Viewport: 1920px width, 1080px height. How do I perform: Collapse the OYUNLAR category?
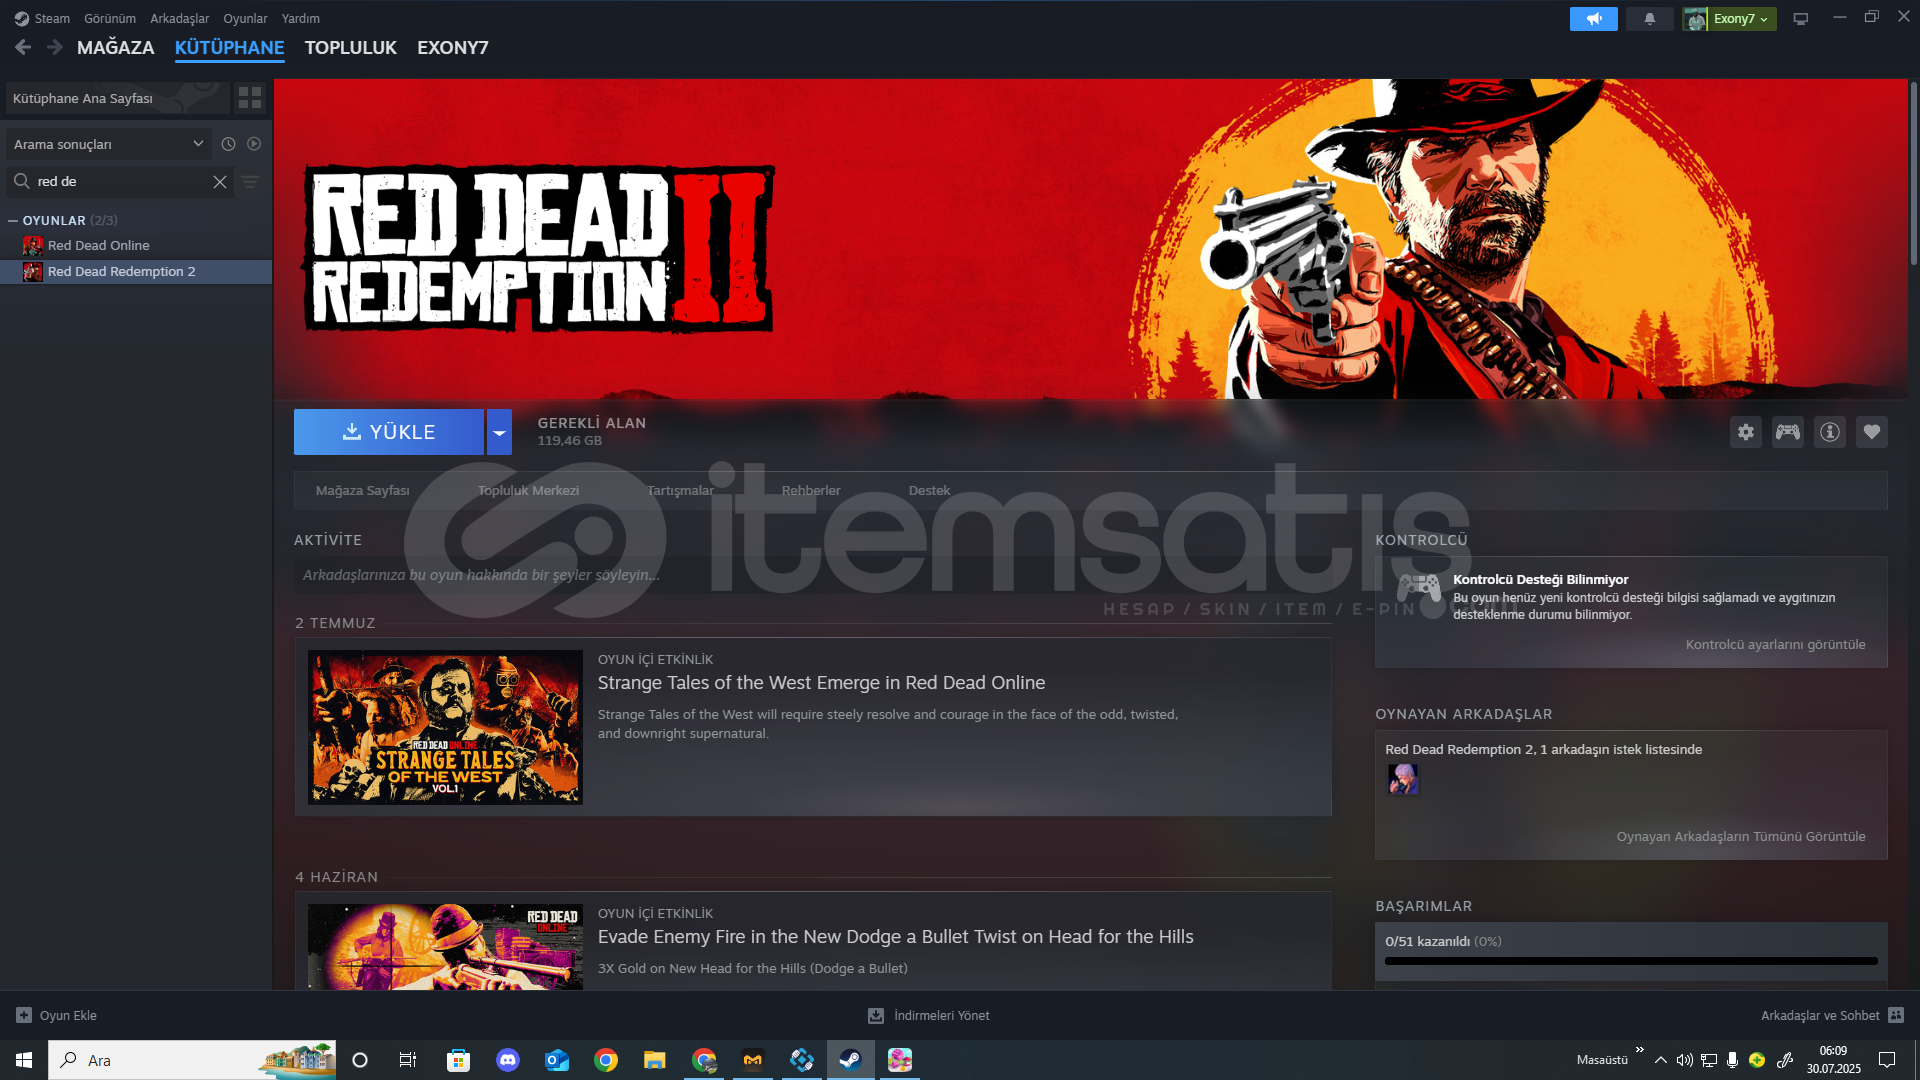click(13, 220)
